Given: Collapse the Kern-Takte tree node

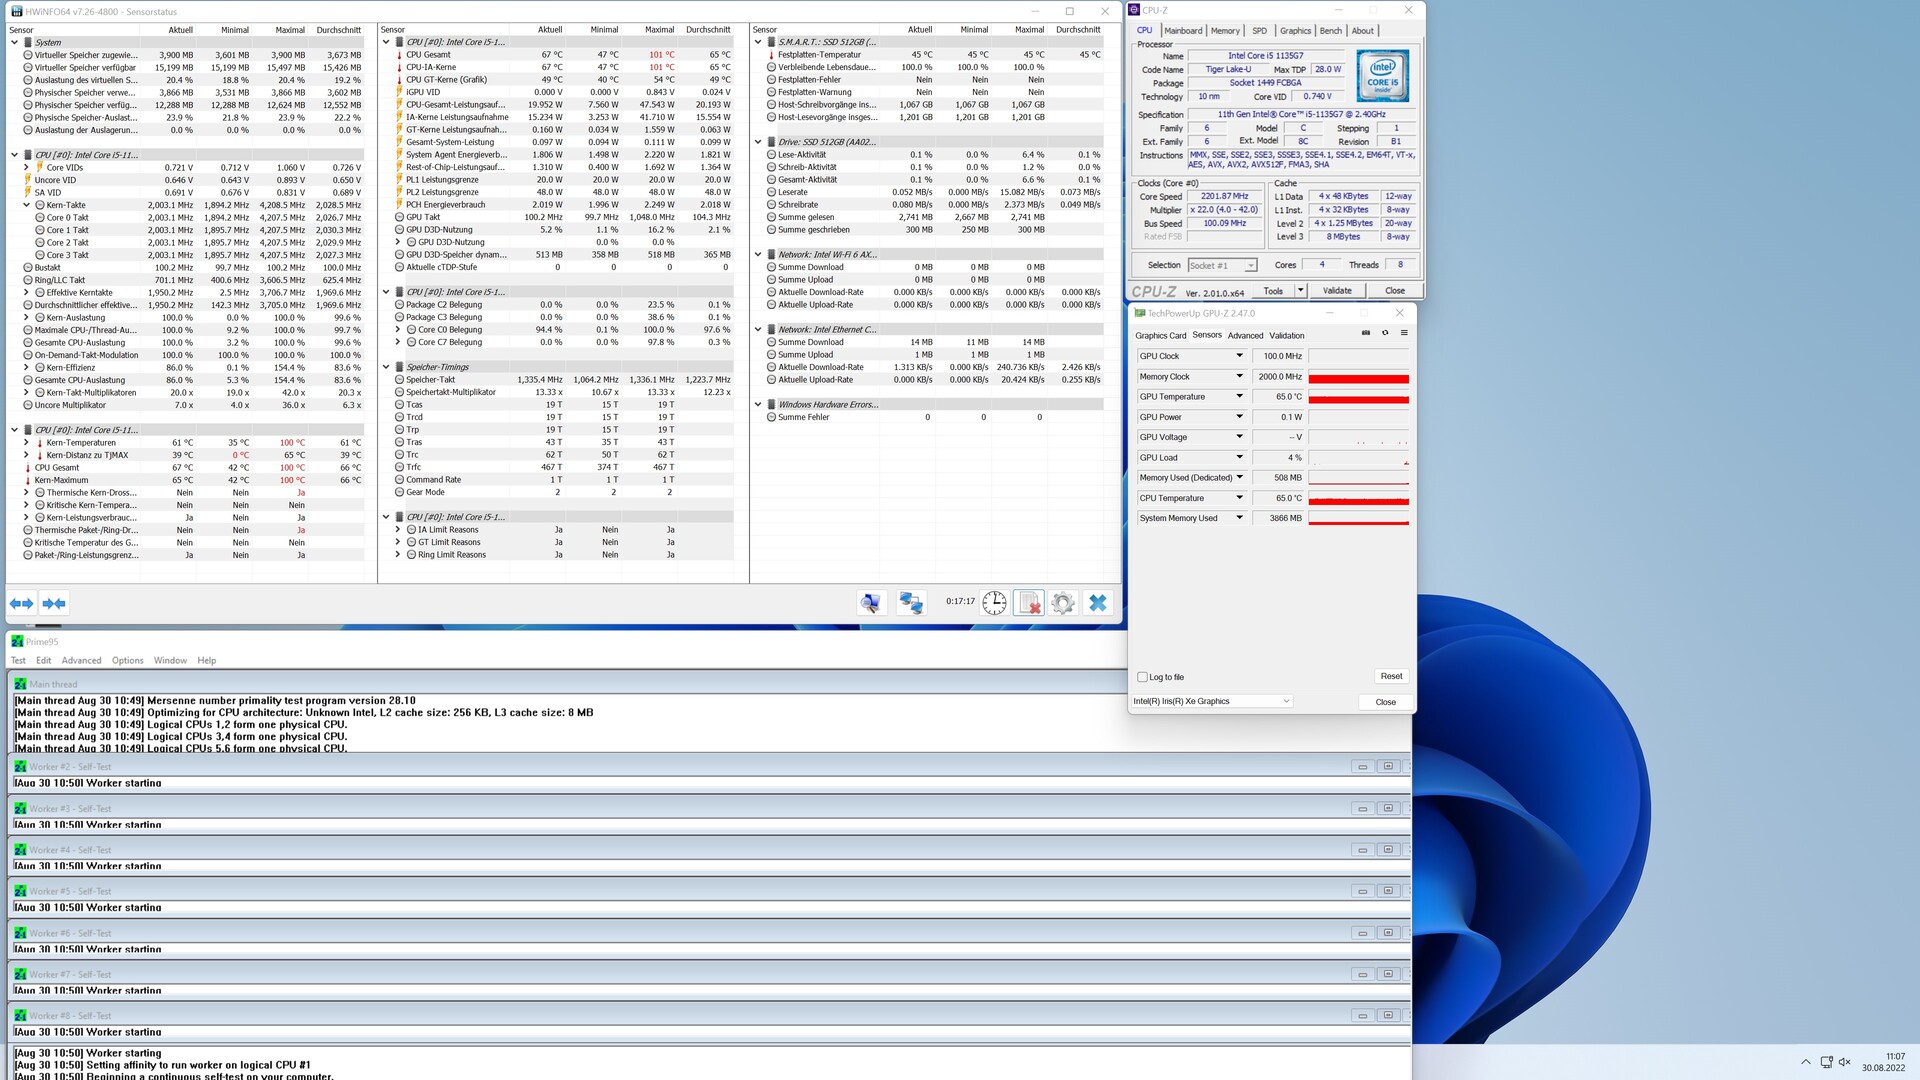Looking at the screenshot, I should pyautogui.click(x=27, y=205).
